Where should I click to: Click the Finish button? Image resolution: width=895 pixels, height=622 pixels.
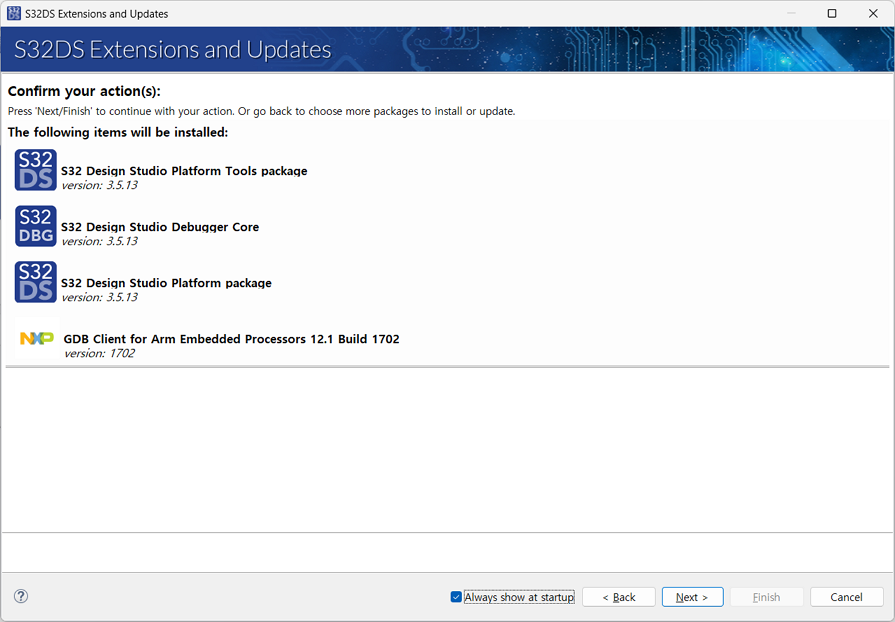766,596
